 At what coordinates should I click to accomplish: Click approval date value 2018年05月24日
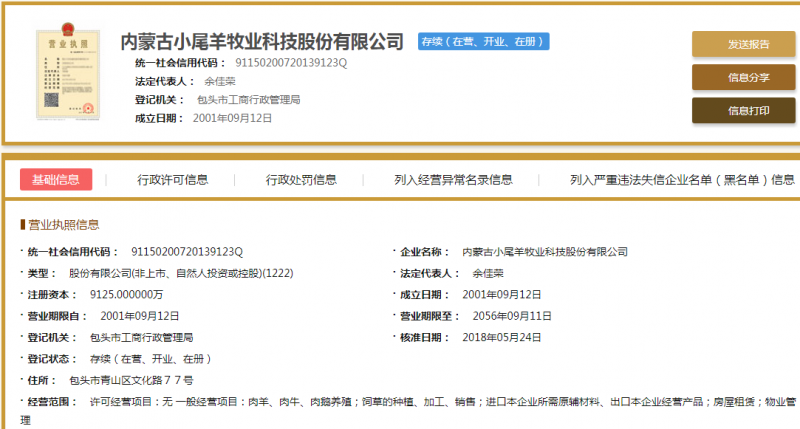pyautogui.click(x=502, y=338)
